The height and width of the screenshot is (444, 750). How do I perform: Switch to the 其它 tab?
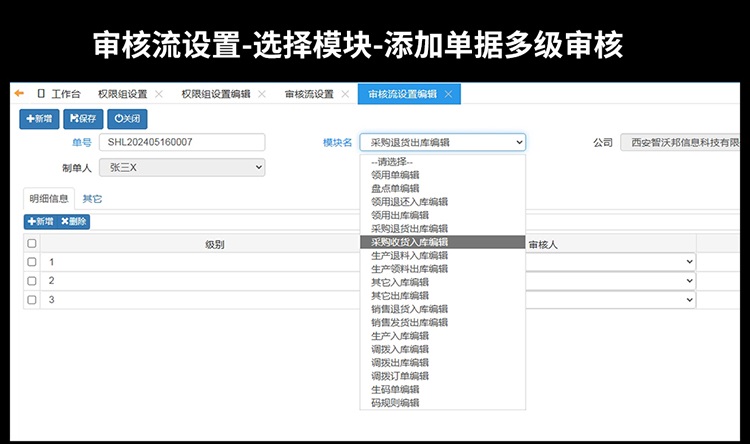tap(92, 199)
